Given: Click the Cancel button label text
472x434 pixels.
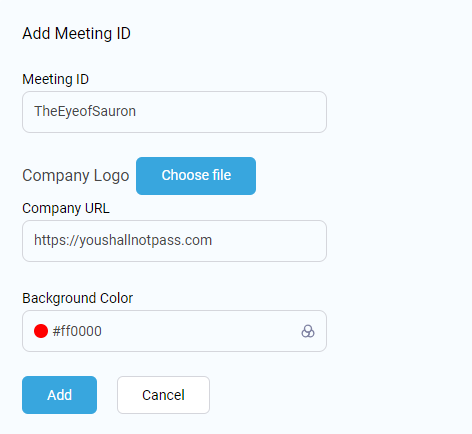Looking at the screenshot, I should click(163, 395).
